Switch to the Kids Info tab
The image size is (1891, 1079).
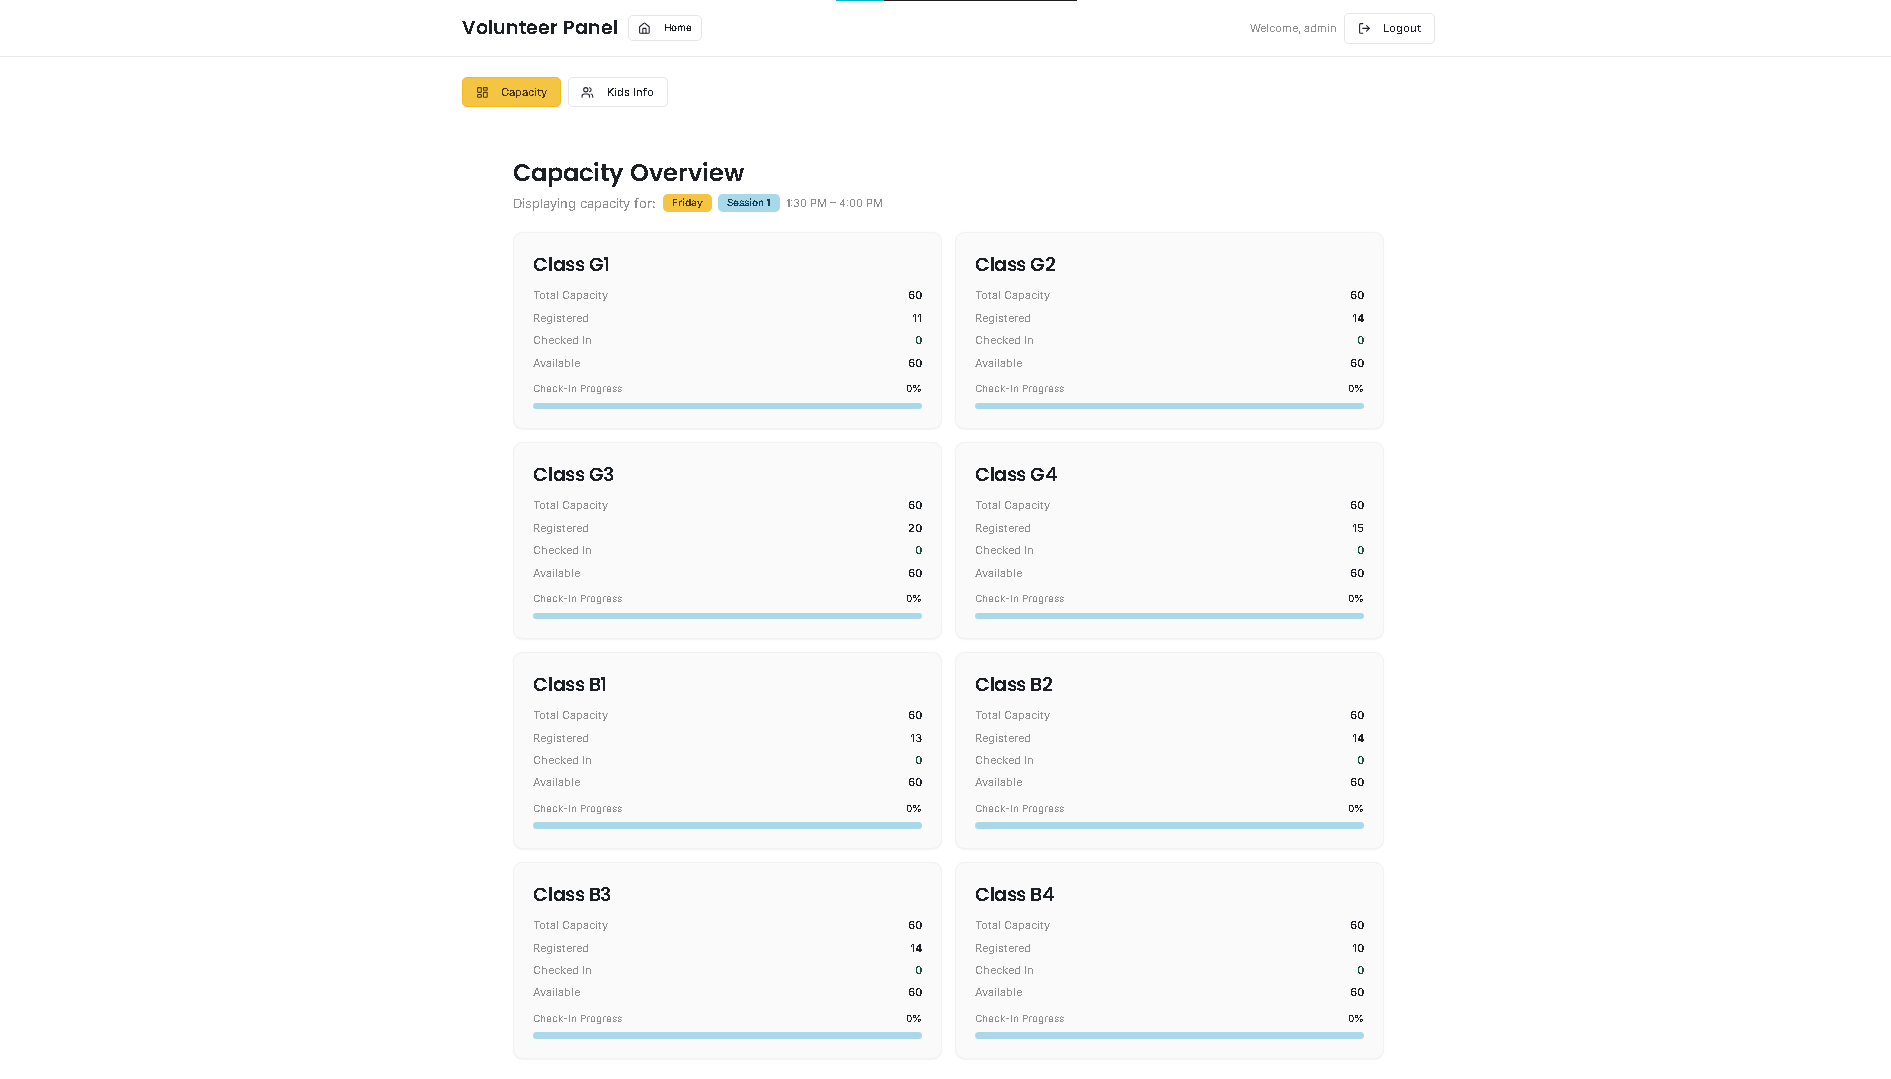pyautogui.click(x=617, y=92)
